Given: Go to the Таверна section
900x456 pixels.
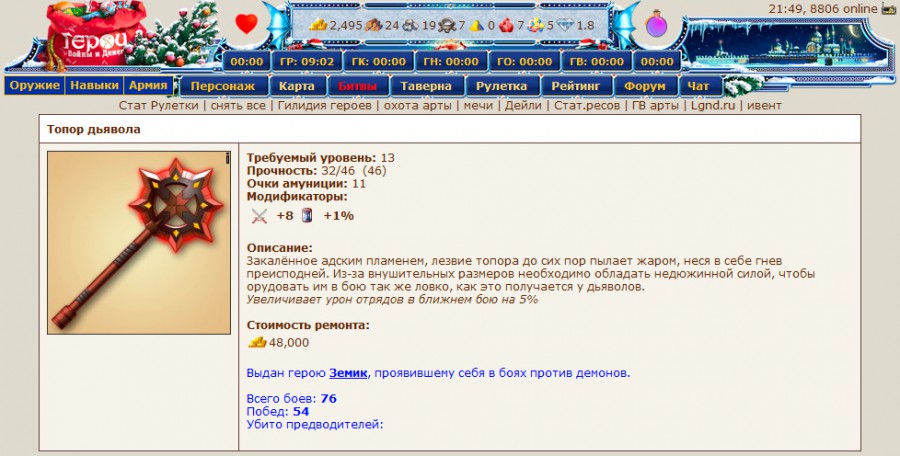Looking at the screenshot, I should 427,86.
